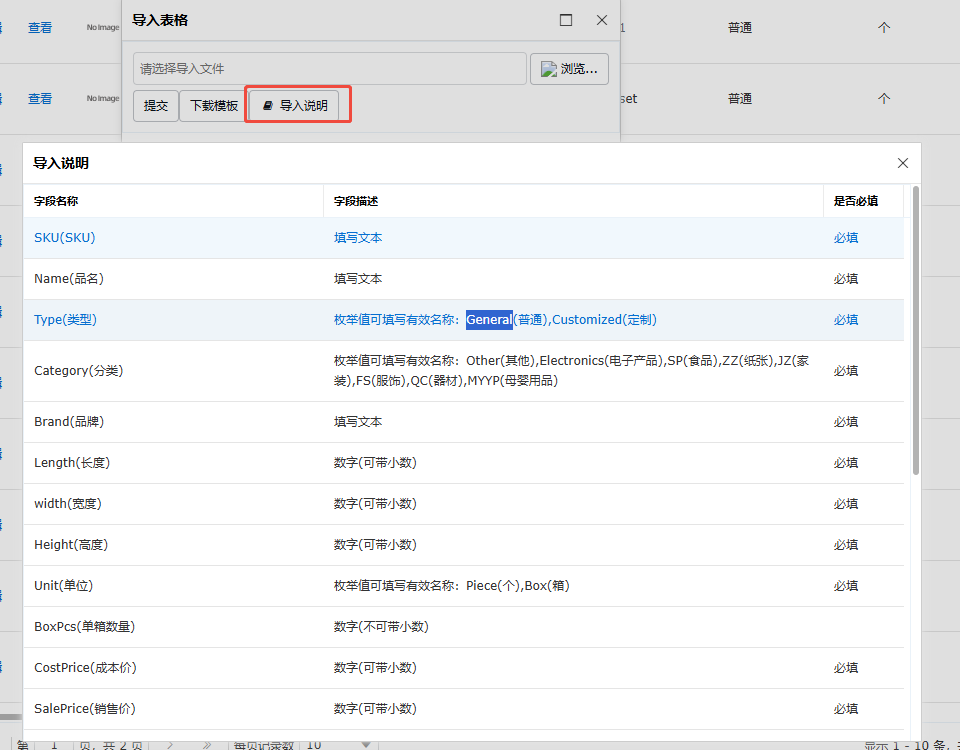Click 普通 in the second background row

point(740,99)
